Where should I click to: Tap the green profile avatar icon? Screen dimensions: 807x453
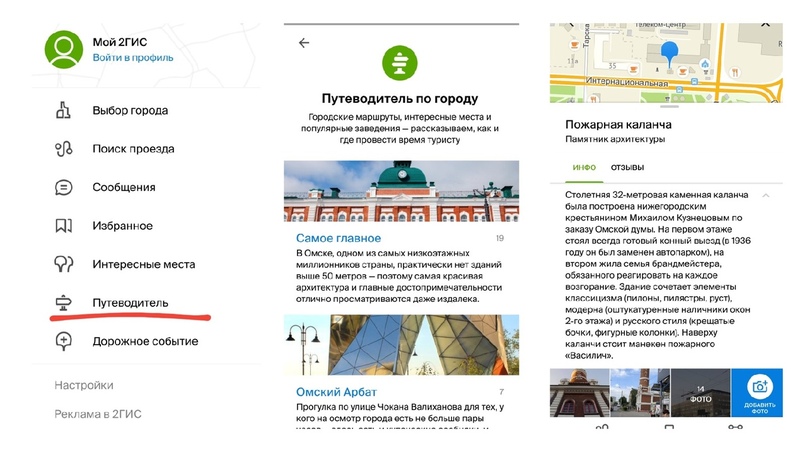coord(64,49)
